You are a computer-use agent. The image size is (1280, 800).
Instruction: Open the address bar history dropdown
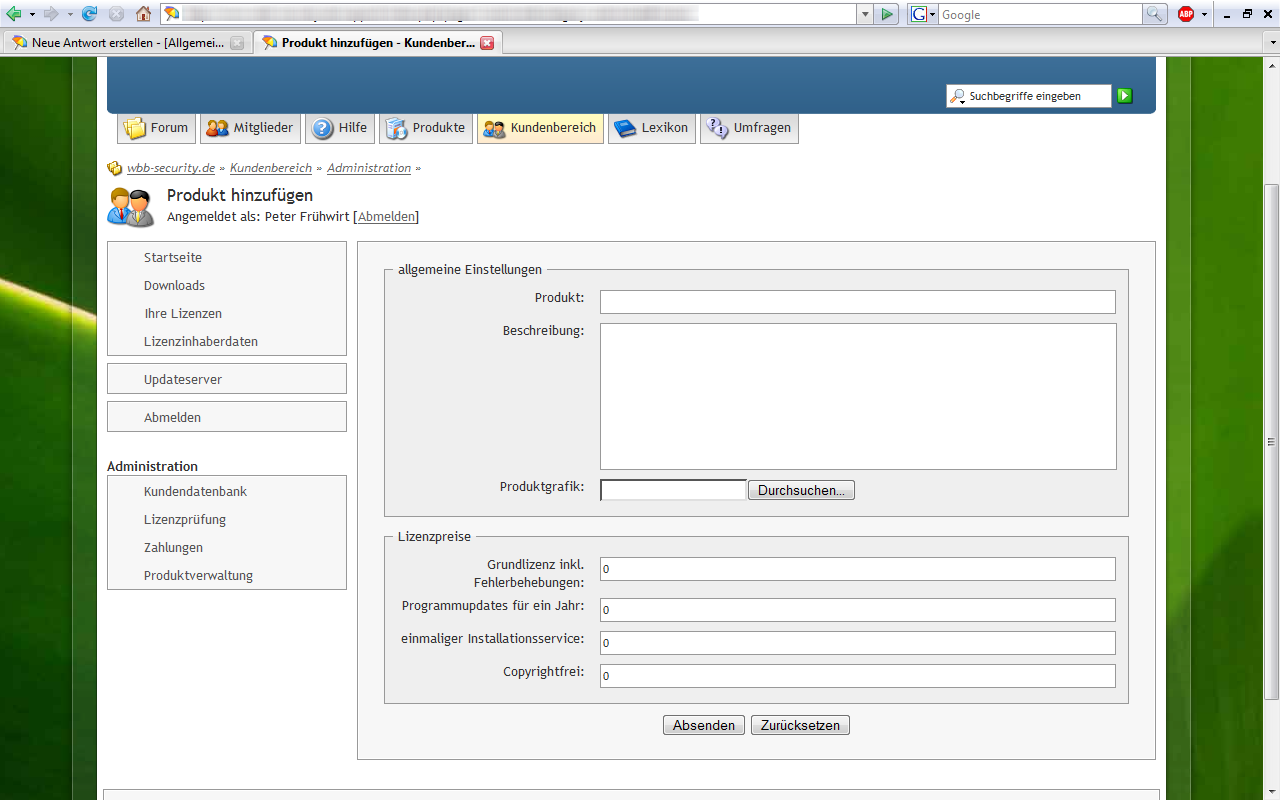click(865, 14)
